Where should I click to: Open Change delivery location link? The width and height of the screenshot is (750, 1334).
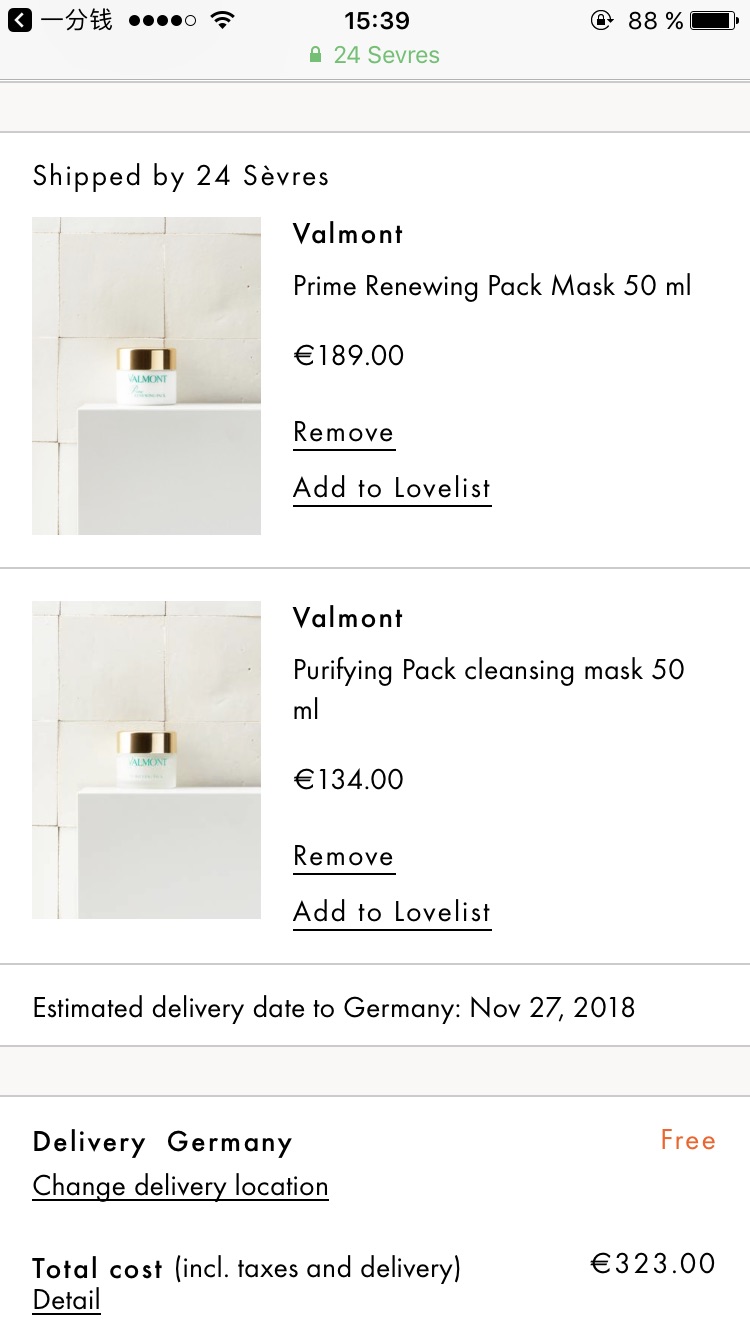tap(181, 1187)
